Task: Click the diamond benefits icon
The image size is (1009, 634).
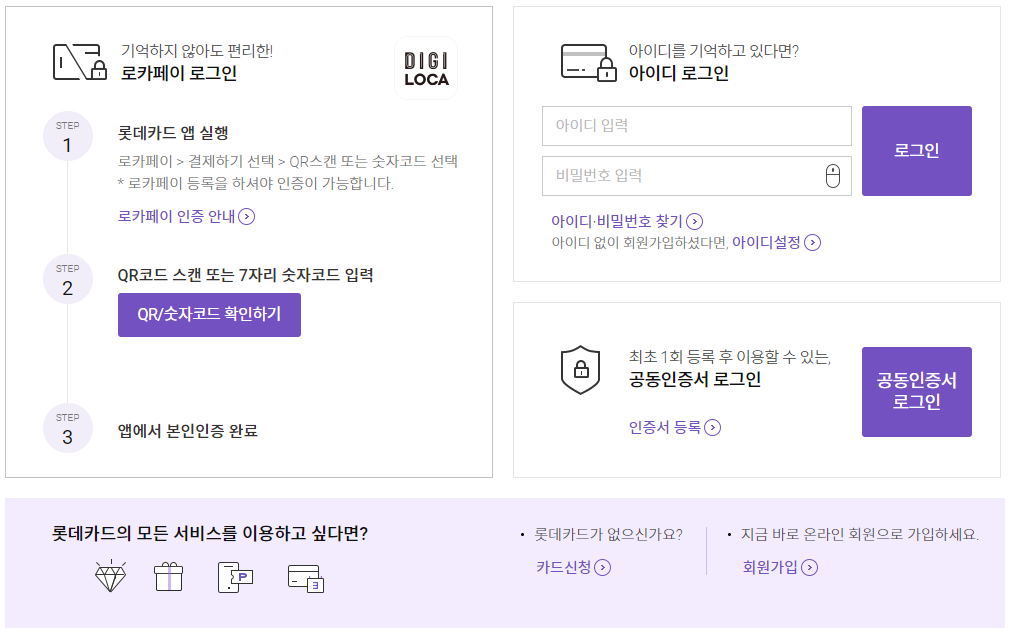Action: tap(111, 576)
